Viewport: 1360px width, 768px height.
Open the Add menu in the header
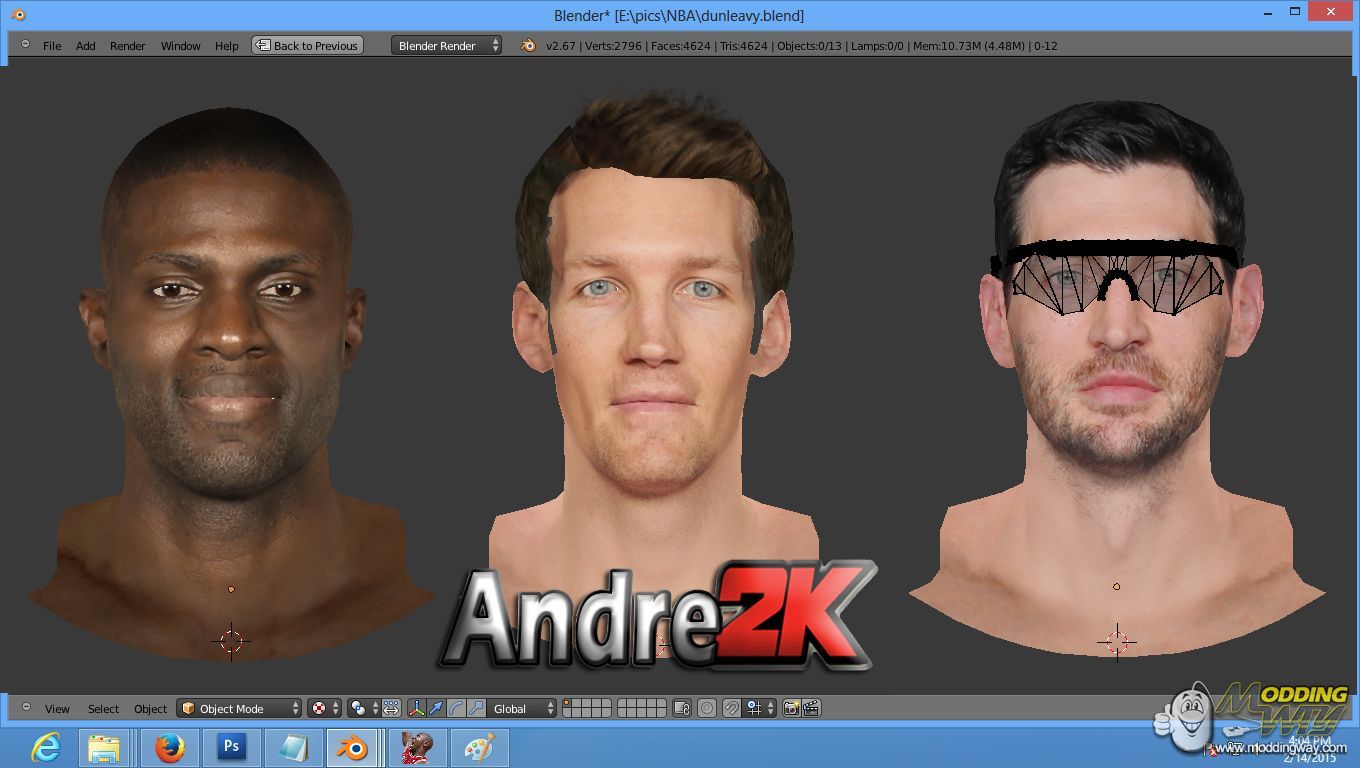click(86, 45)
